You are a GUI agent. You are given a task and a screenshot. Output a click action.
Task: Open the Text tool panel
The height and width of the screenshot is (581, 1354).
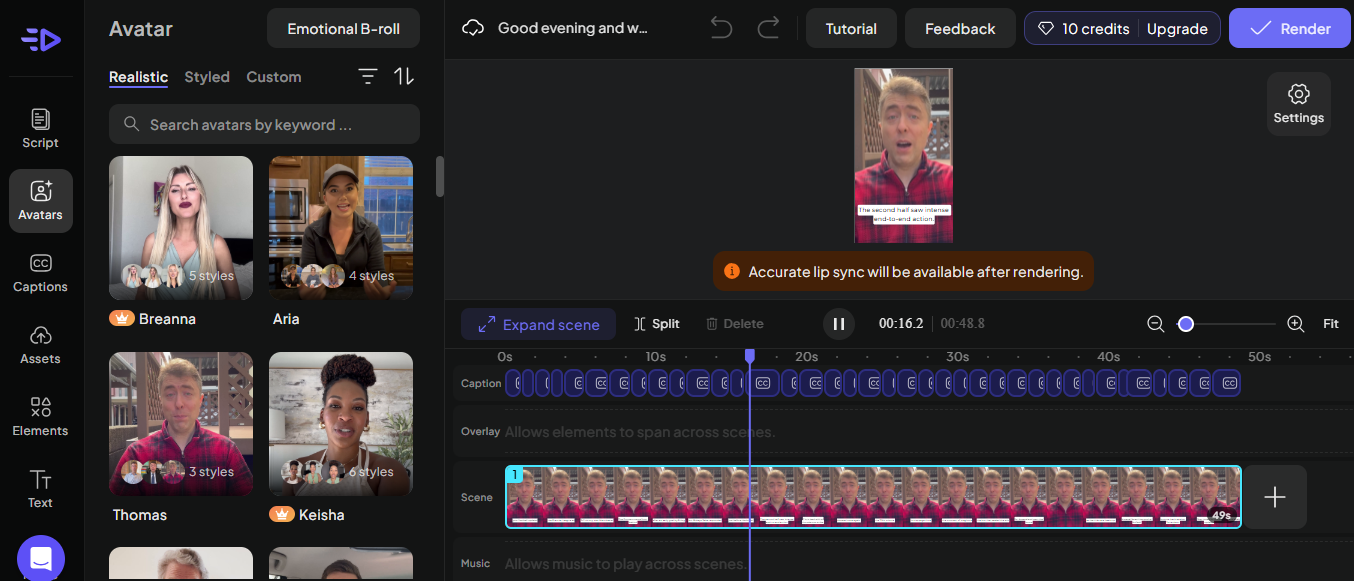pos(40,489)
